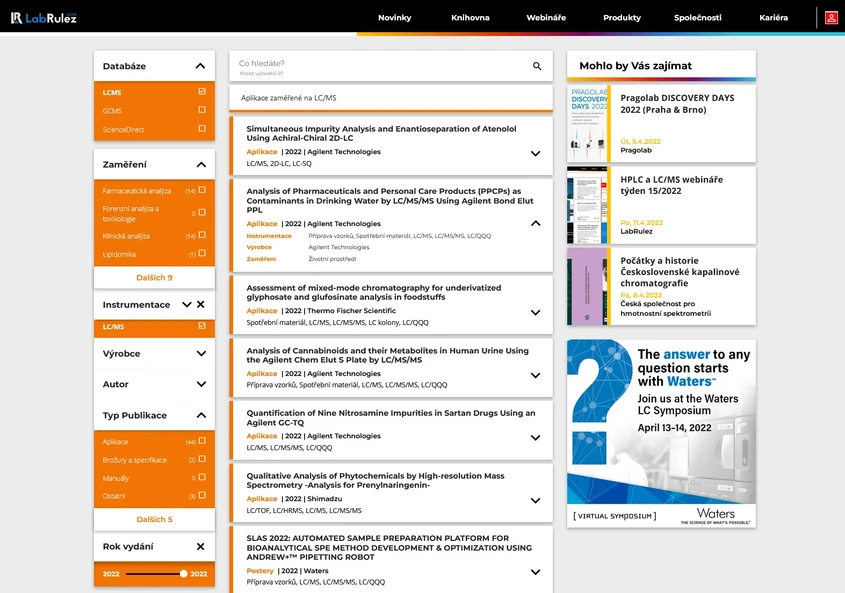Expand the Výrobce section

[x=201, y=354]
